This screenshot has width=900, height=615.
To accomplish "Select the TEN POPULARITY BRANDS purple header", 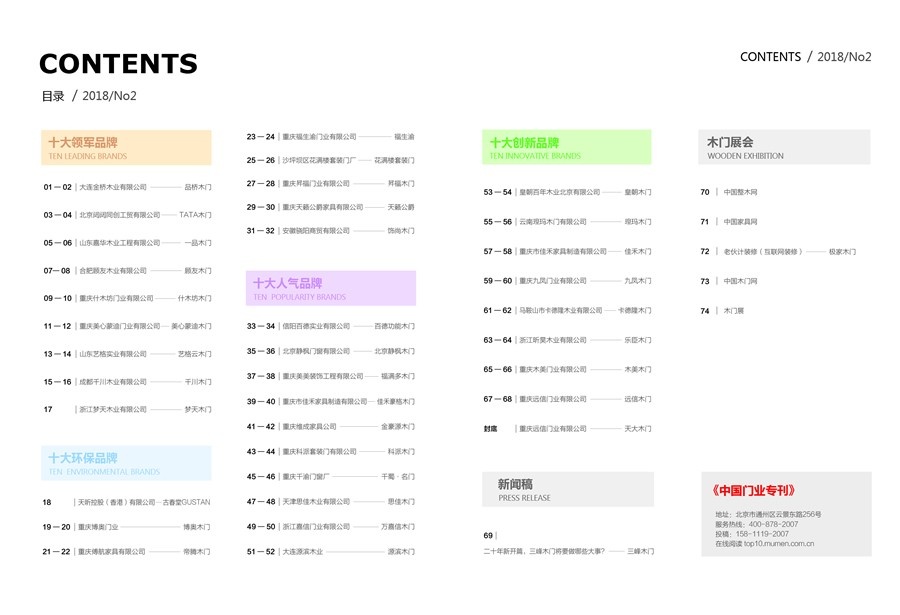I will pos(331,288).
